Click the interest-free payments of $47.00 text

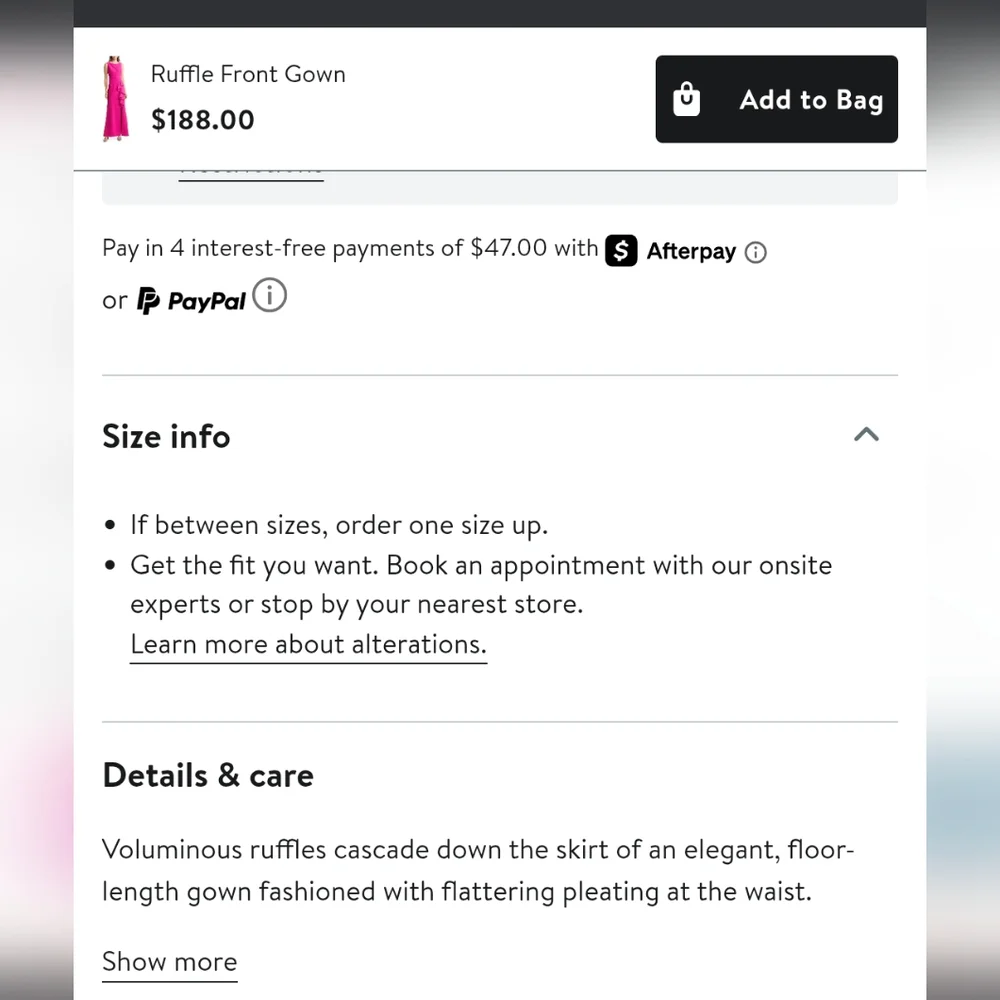(x=349, y=248)
